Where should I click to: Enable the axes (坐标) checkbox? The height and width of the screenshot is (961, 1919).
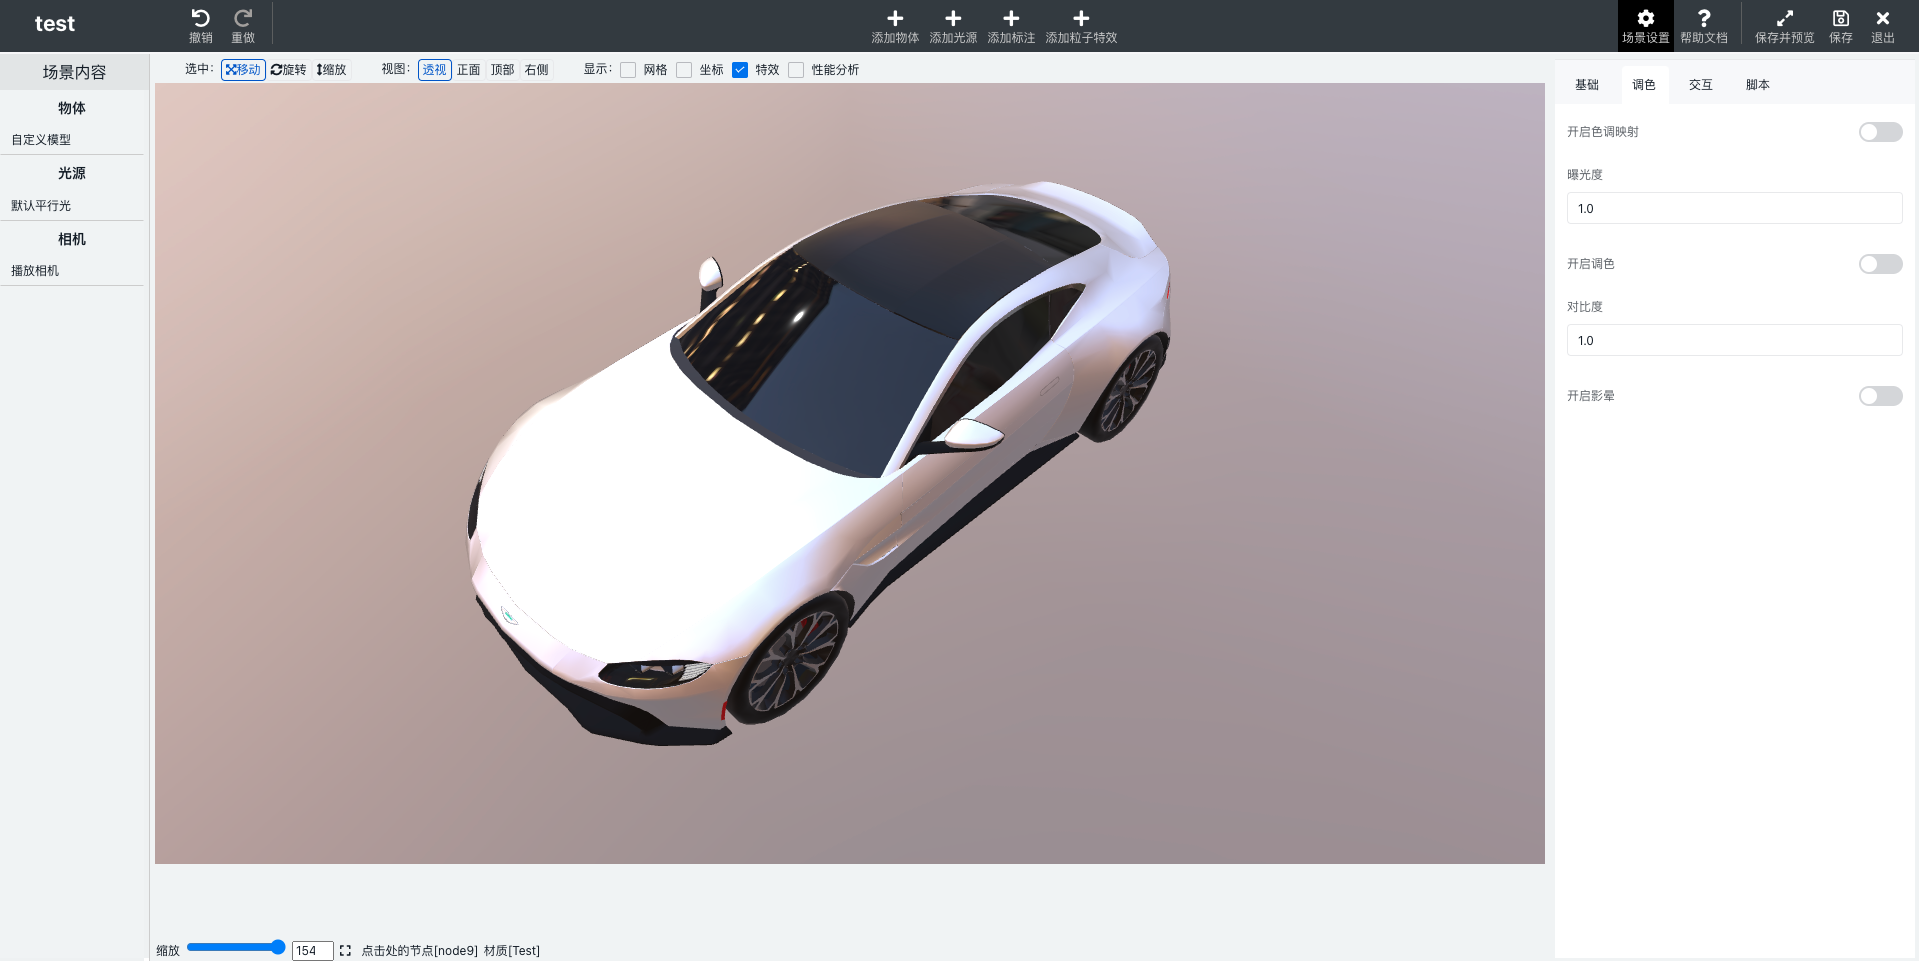pyautogui.click(x=684, y=70)
